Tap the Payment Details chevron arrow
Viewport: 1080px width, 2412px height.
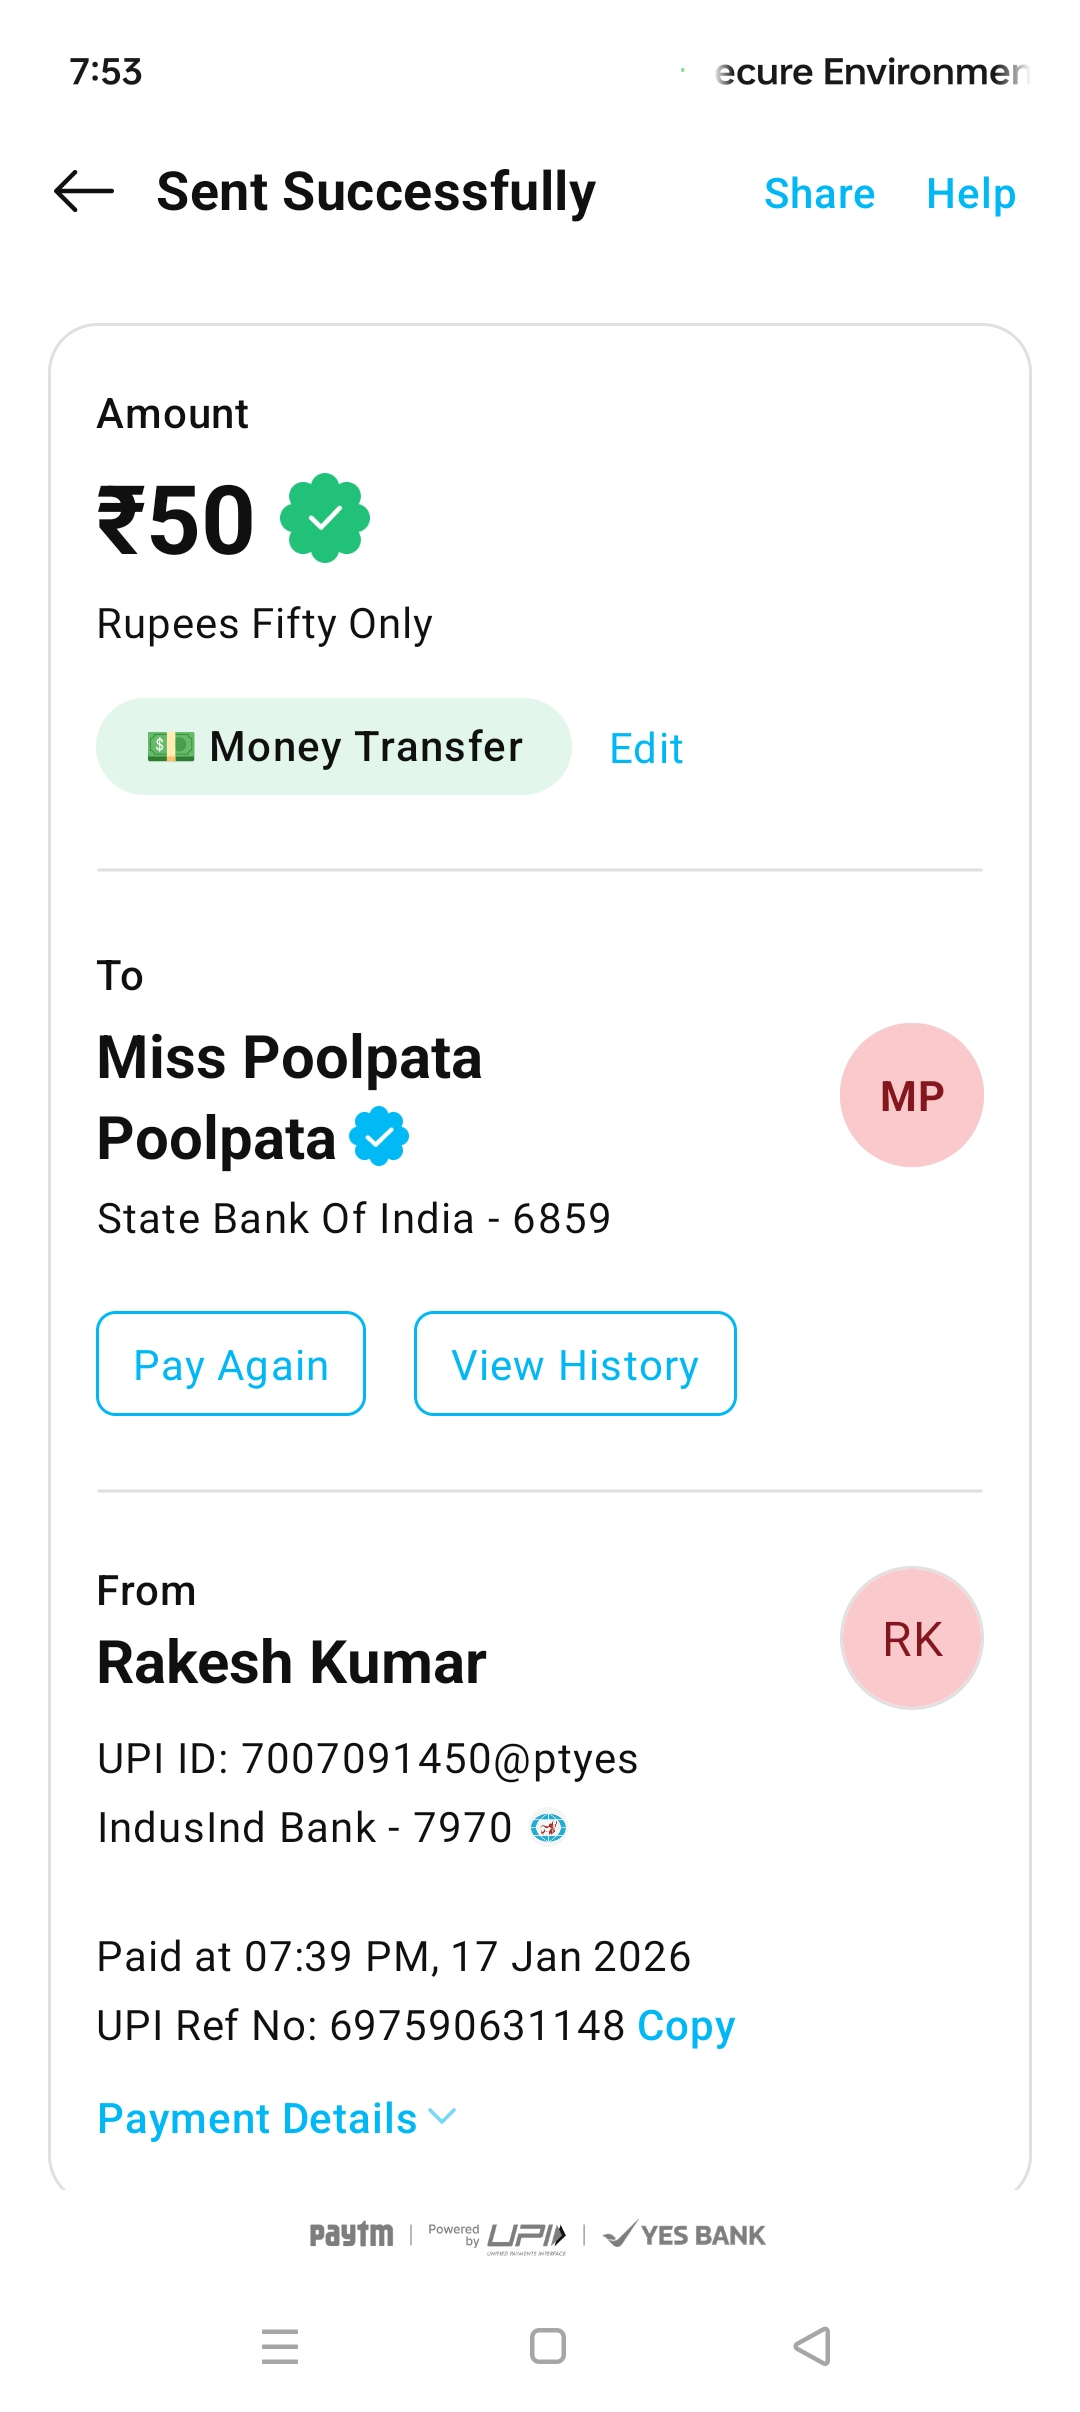[442, 2116]
